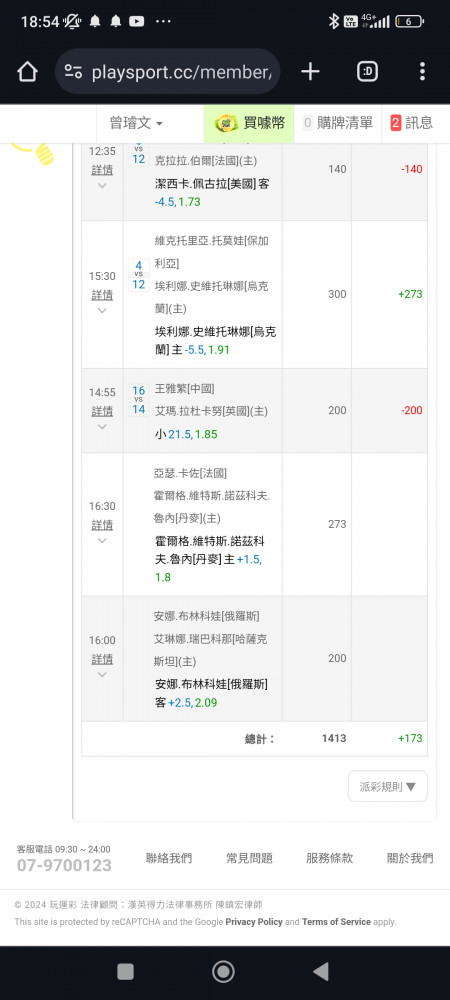Open a new tab with the plus icon
The width and height of the screenshot is (450, 1000).
pyautogui.click(x=310, y=71)
